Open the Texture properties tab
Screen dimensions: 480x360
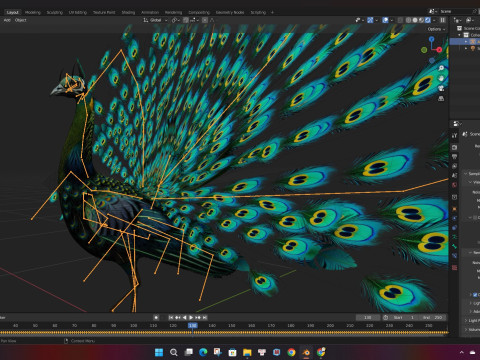pos(454,268)
